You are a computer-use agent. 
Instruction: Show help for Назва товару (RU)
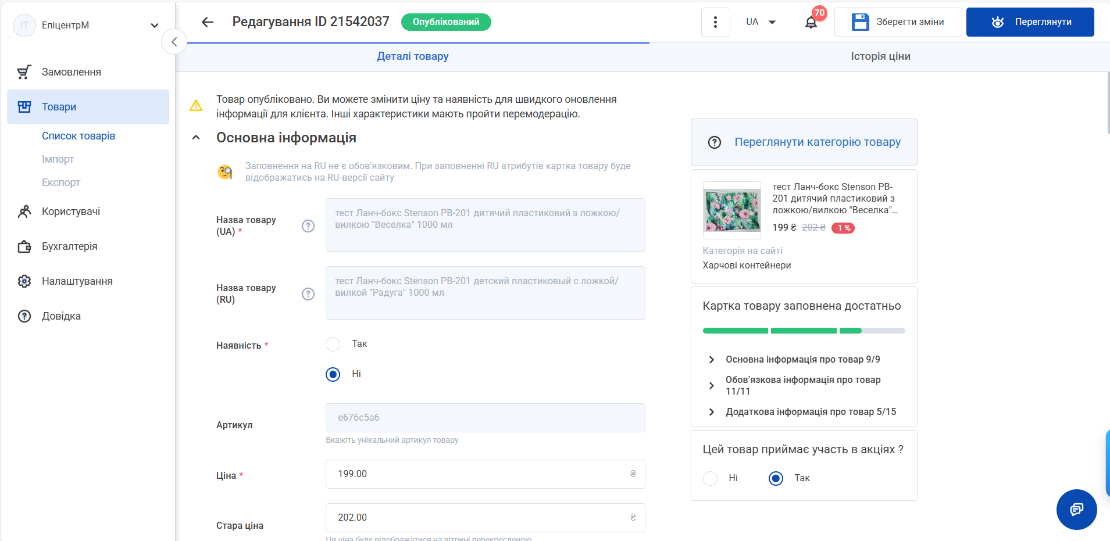coord(308,294)
